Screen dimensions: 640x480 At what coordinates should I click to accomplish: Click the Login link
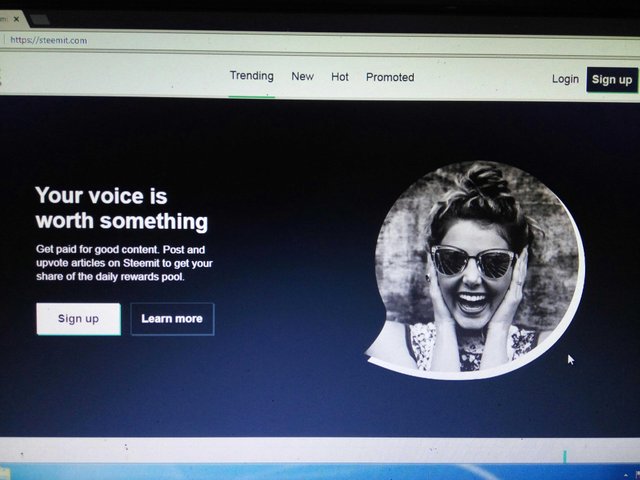coord(565,79)
